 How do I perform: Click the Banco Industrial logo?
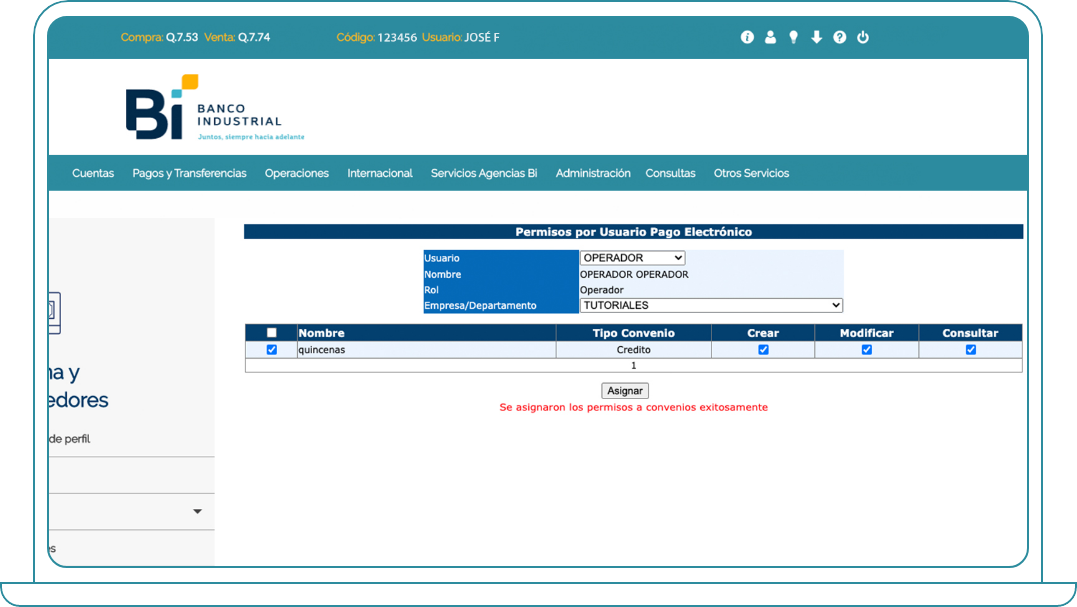(x=214, y=107)
